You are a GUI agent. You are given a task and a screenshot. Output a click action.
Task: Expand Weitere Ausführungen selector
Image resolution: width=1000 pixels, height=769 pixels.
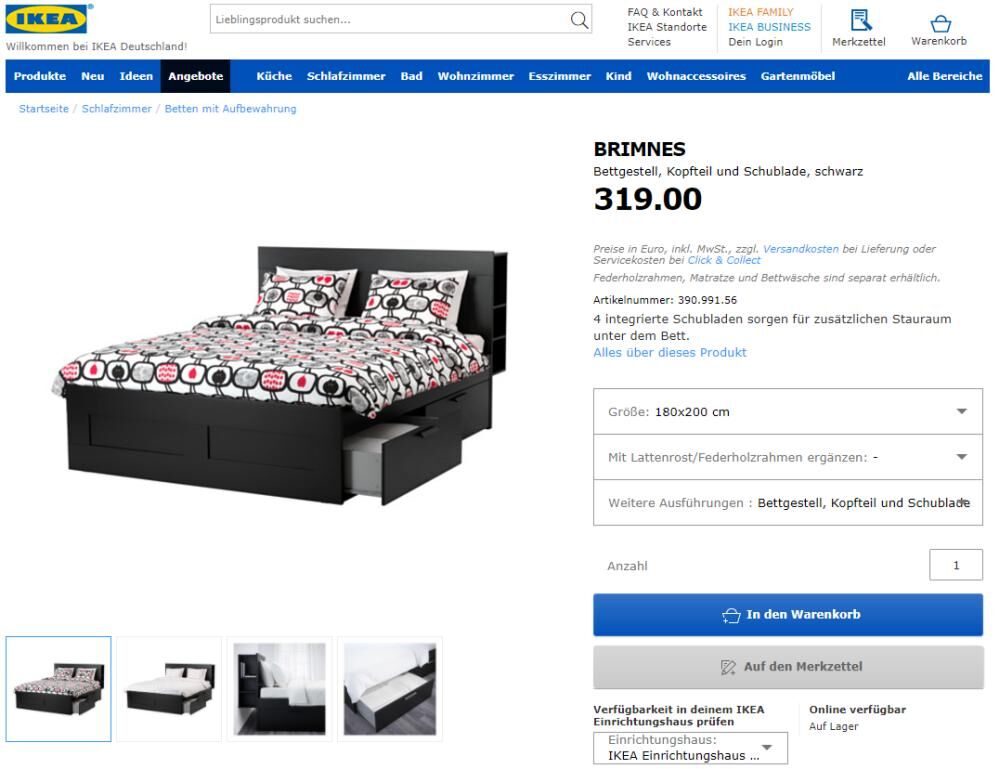tap(788, 502)
